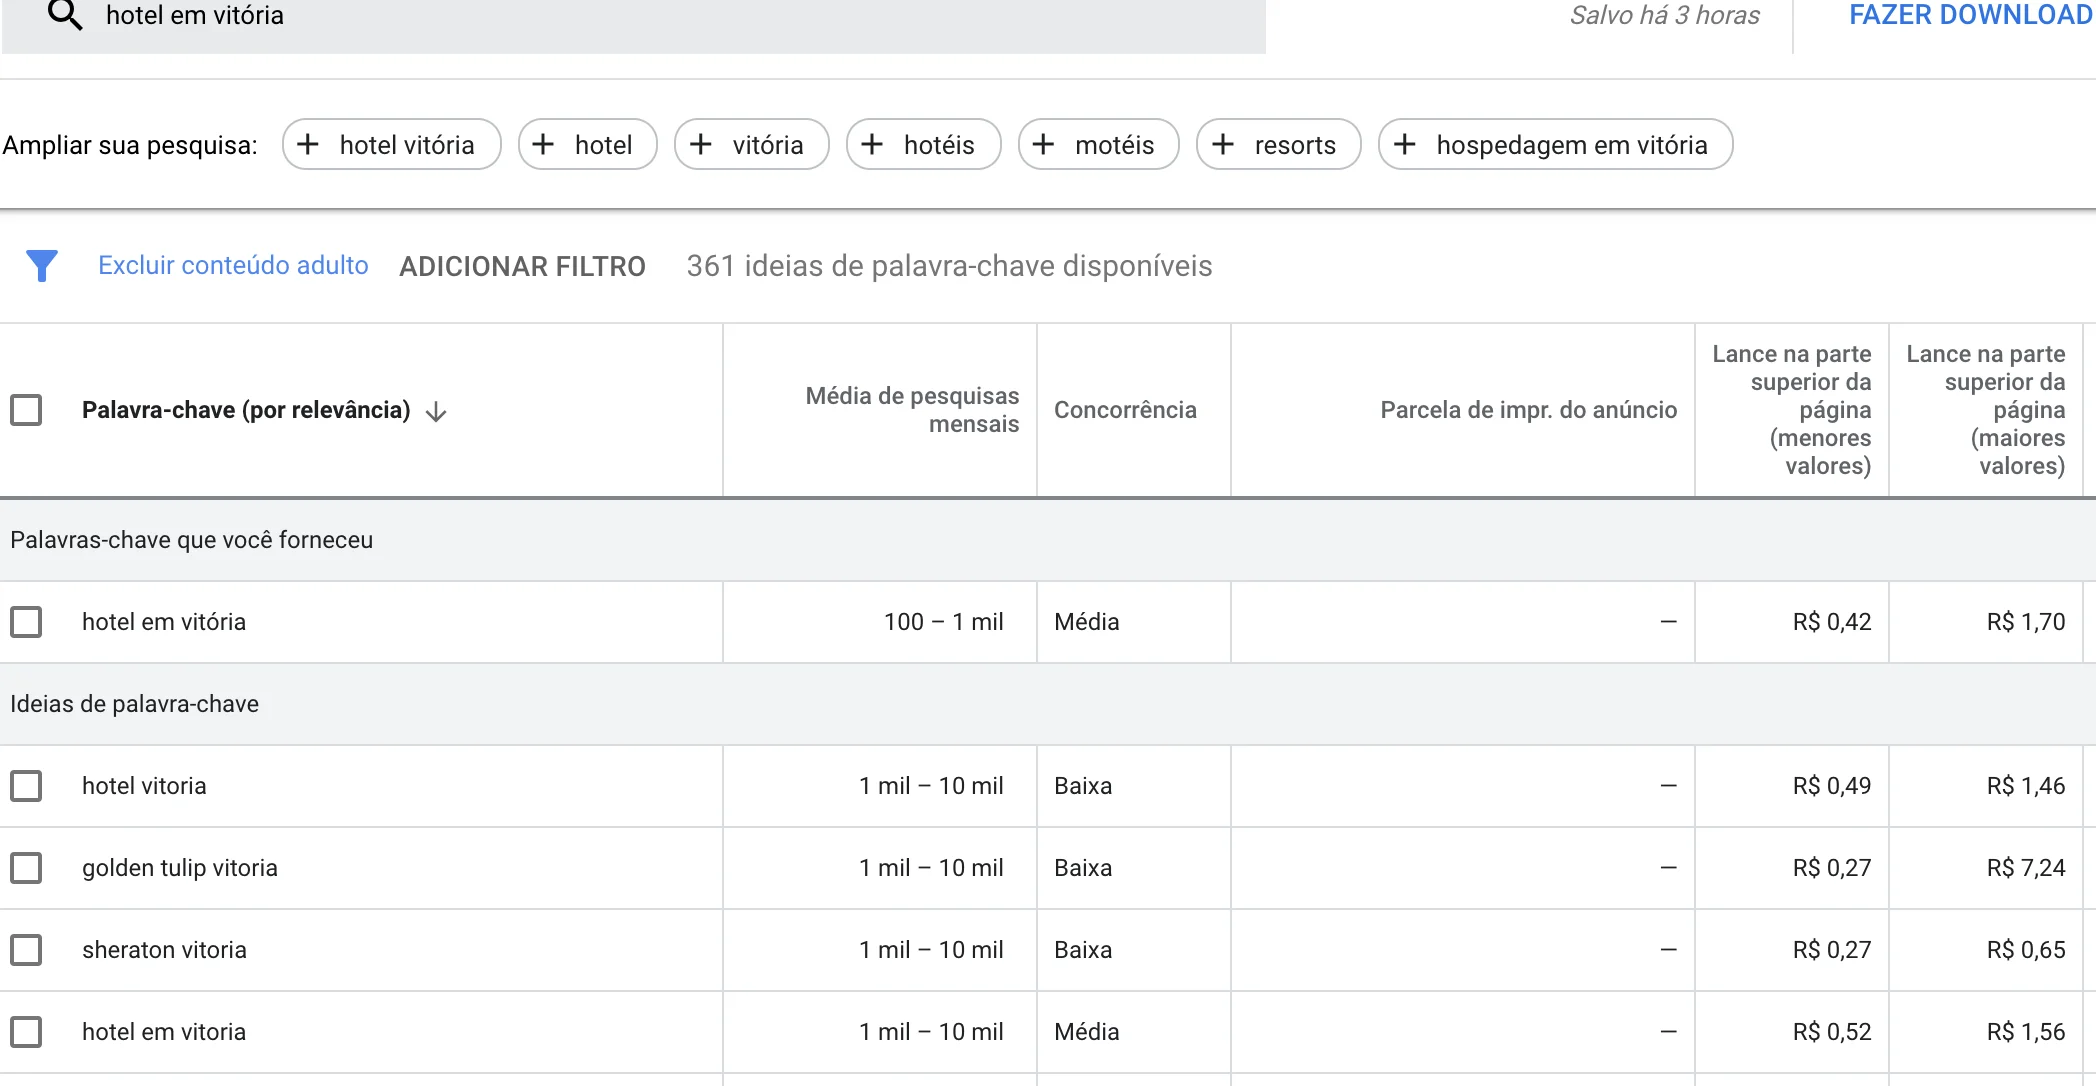Click ADICIONAR FILTRO button
The image size is (2096, 1086).
(522, 266)
